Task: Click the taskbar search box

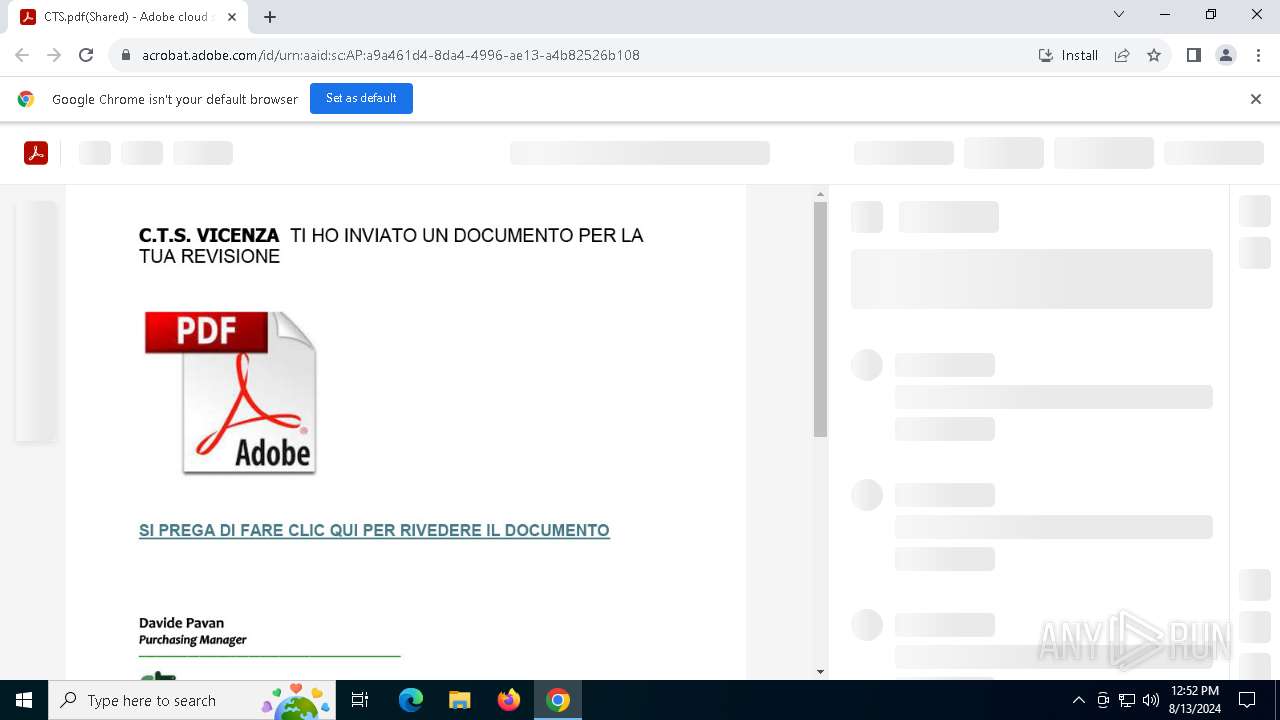Action: (x=192, y=700)
